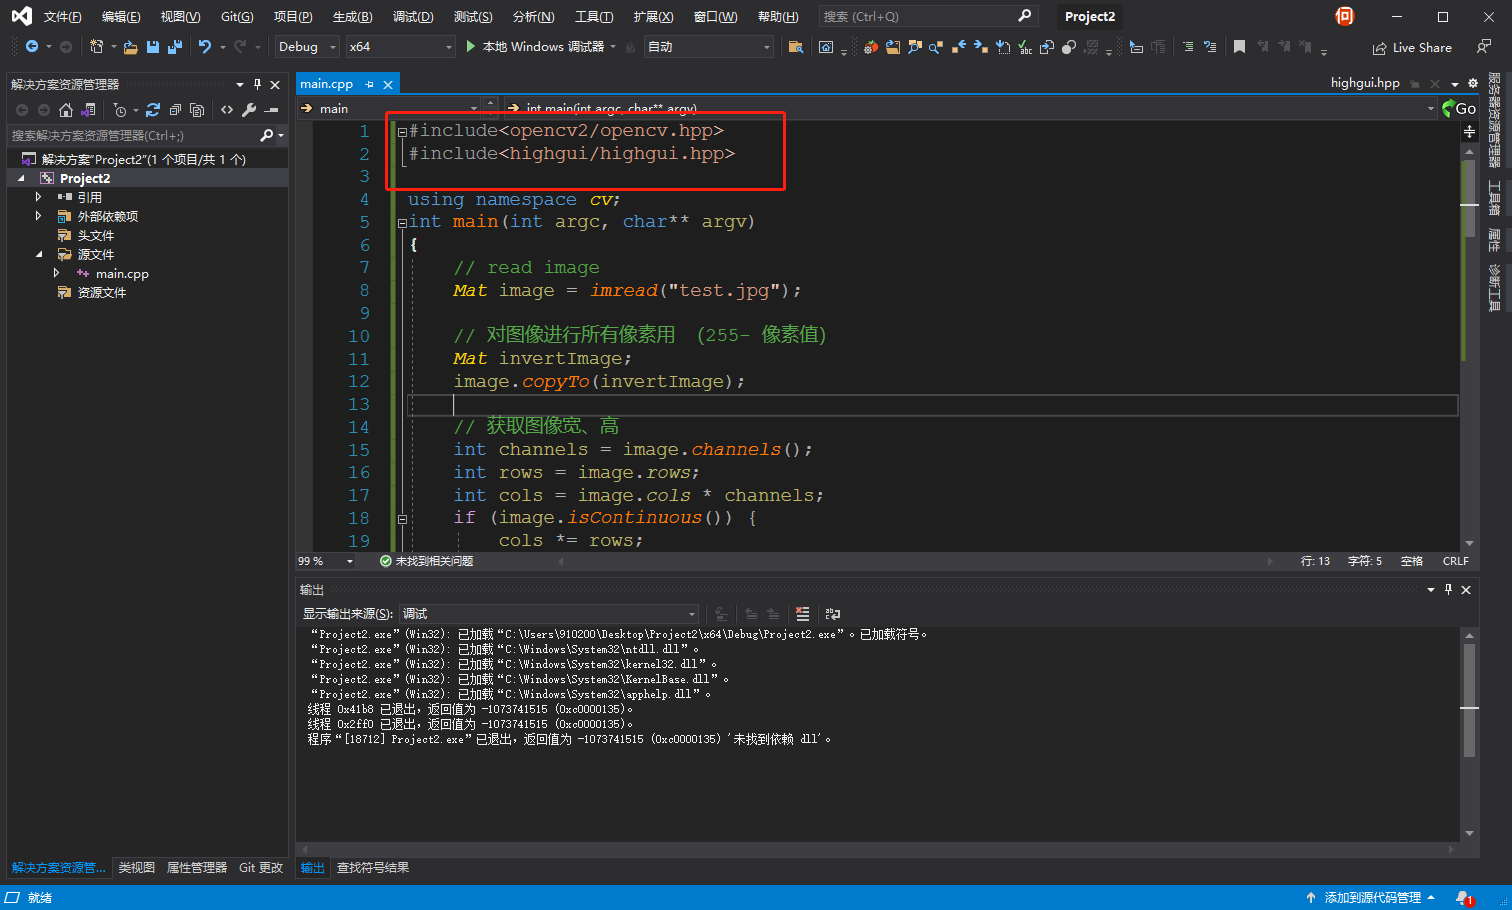Close the main.cpp tab
Screen dimensions: 1512x910
(x=388, y=85)
